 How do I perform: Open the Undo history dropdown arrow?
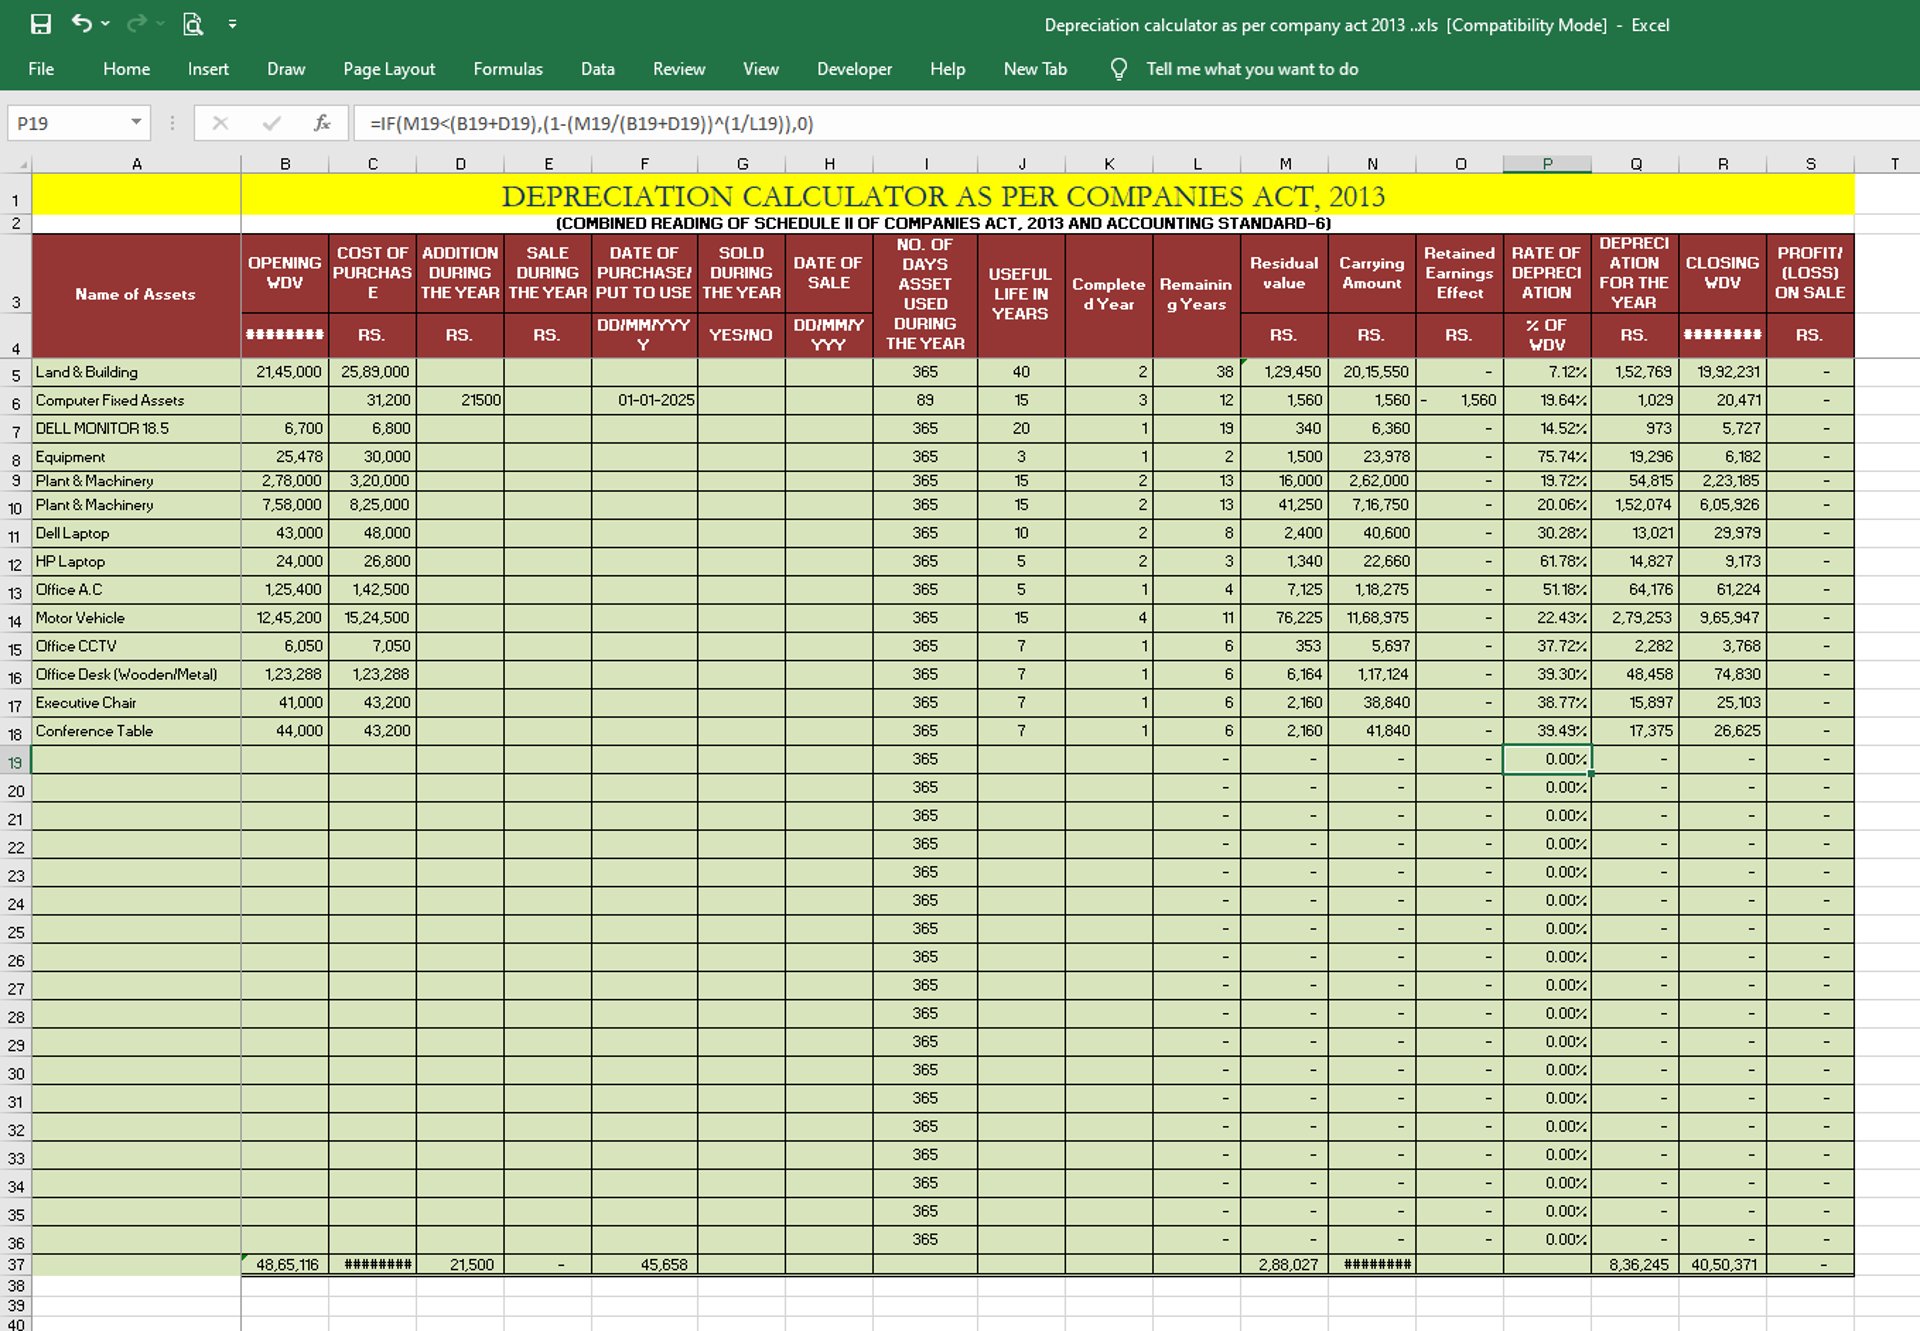pyautogui.click(x=106, y=24)
